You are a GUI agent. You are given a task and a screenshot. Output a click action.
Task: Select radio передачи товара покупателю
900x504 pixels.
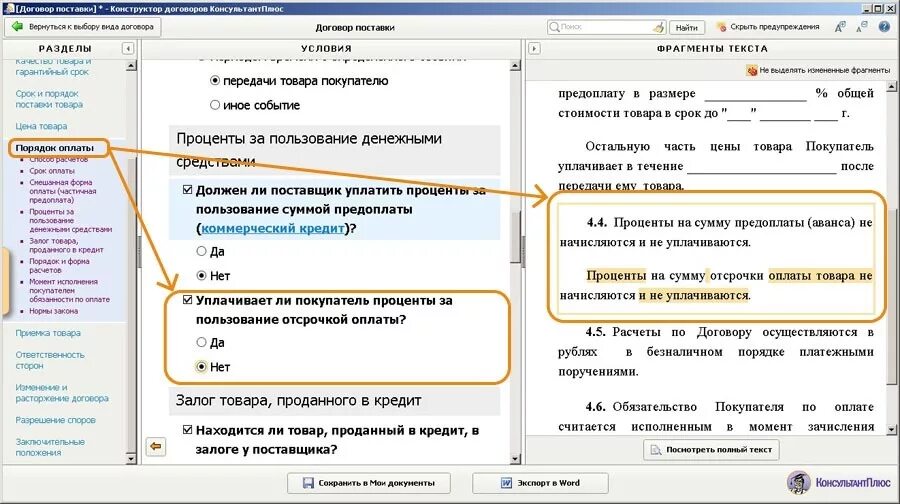(215, 81)
